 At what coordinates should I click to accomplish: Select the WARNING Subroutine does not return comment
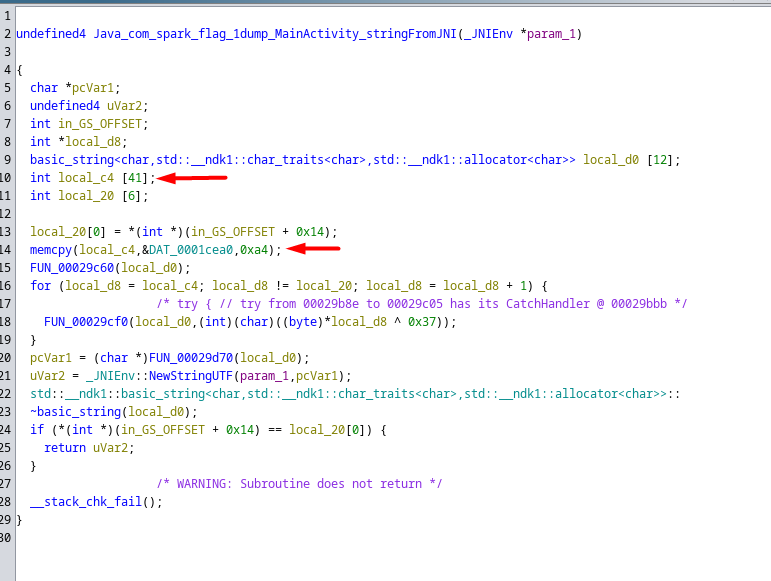point(299,484)
